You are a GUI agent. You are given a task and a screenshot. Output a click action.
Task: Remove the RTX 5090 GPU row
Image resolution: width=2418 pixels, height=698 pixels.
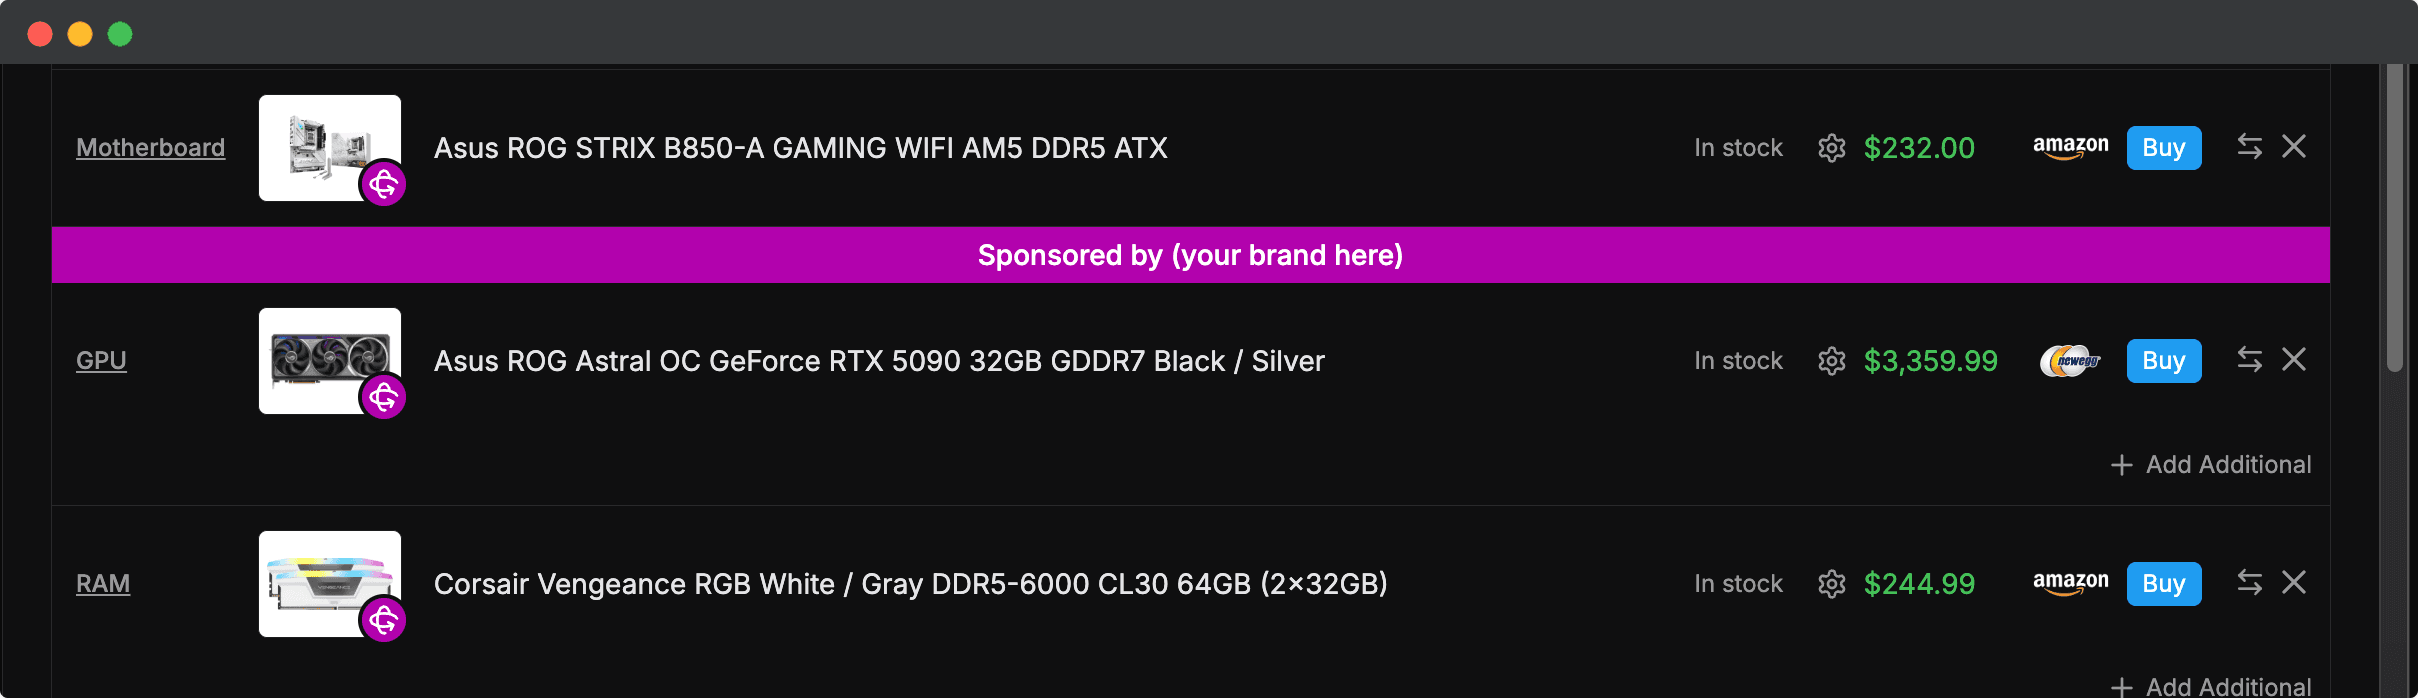click(x=2294, y=360)
